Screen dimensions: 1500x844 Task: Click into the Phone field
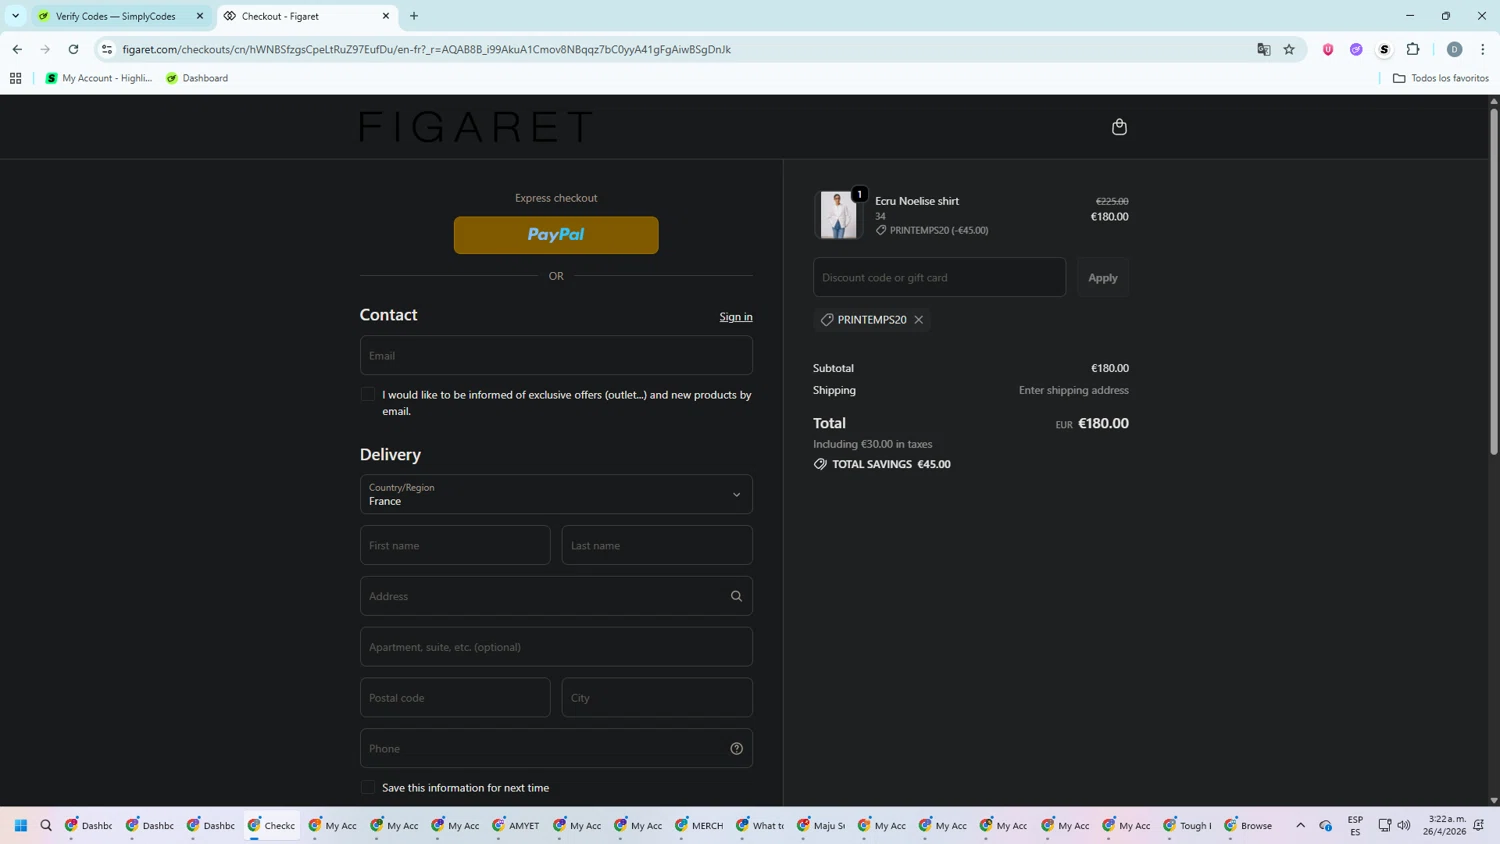coord(556,748)
